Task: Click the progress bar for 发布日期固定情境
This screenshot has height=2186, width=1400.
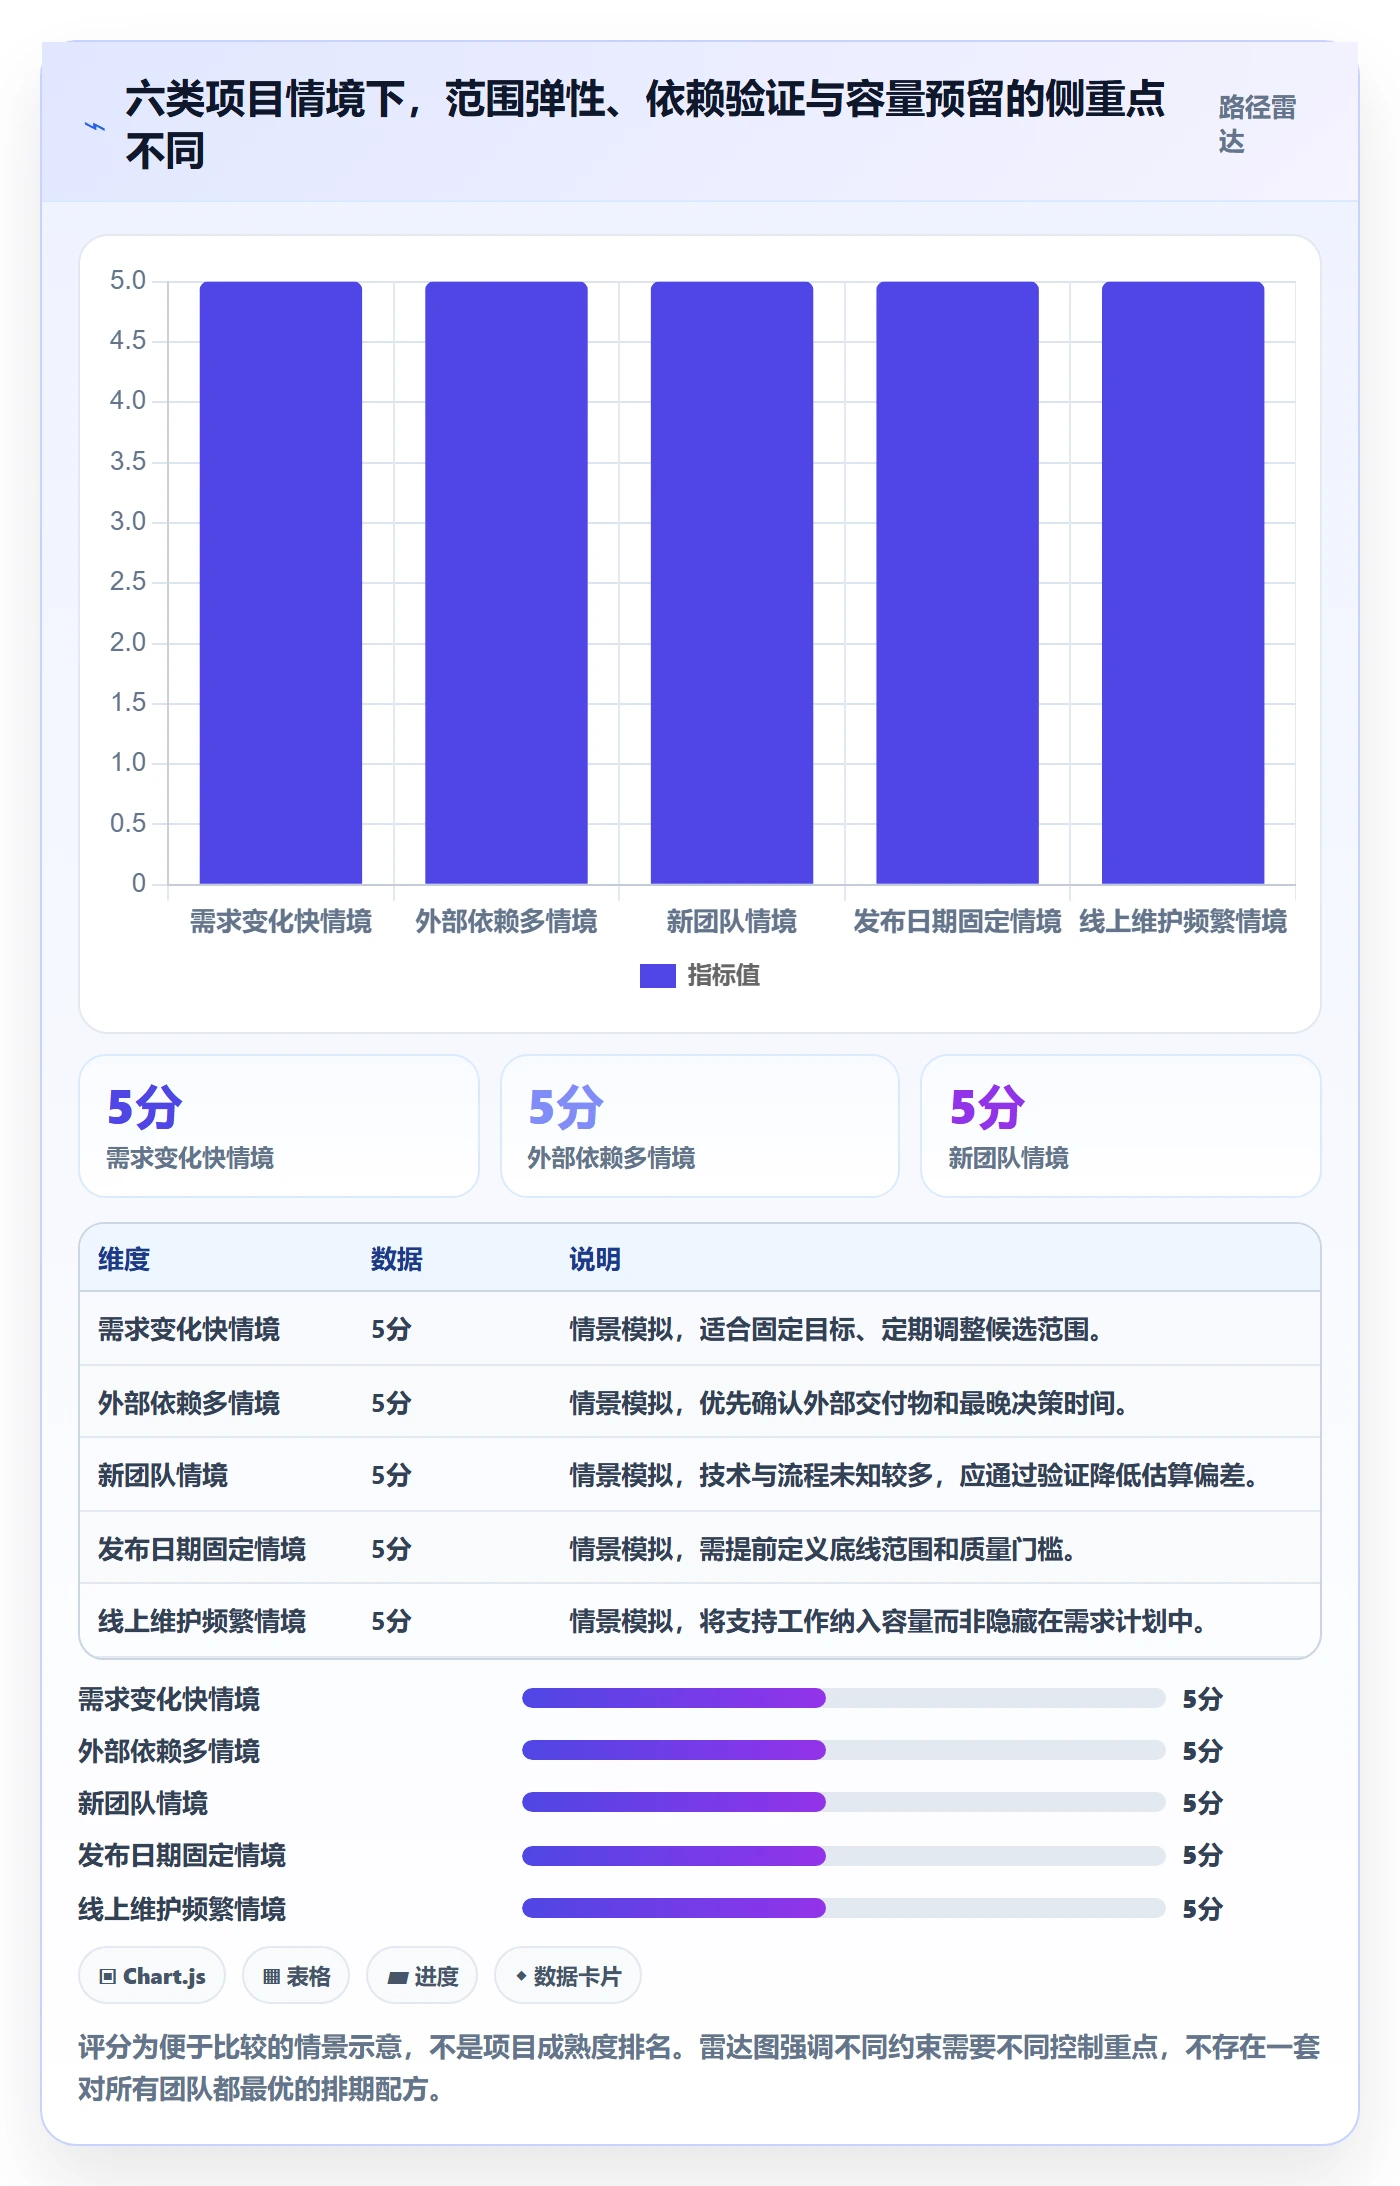Action: pos(844,1856)
